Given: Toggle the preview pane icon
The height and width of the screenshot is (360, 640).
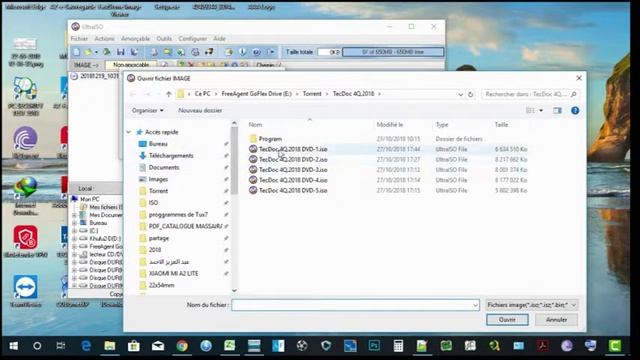Looking at the screenshot, I should point(557,111).
